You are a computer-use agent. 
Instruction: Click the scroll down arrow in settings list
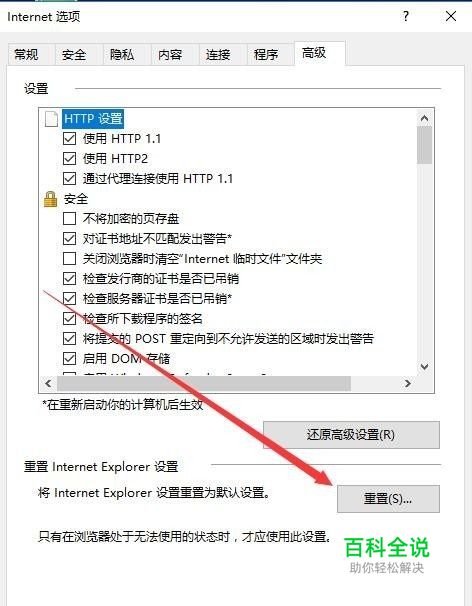424,366
